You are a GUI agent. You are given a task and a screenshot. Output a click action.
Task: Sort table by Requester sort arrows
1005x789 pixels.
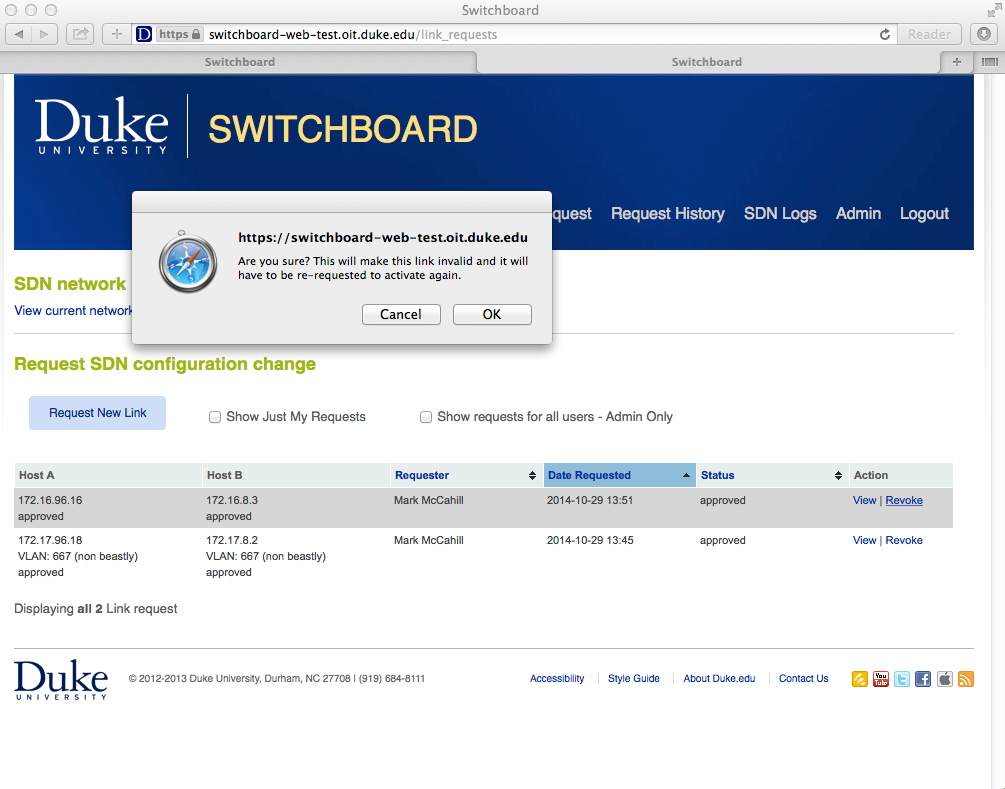pos(532,475)
